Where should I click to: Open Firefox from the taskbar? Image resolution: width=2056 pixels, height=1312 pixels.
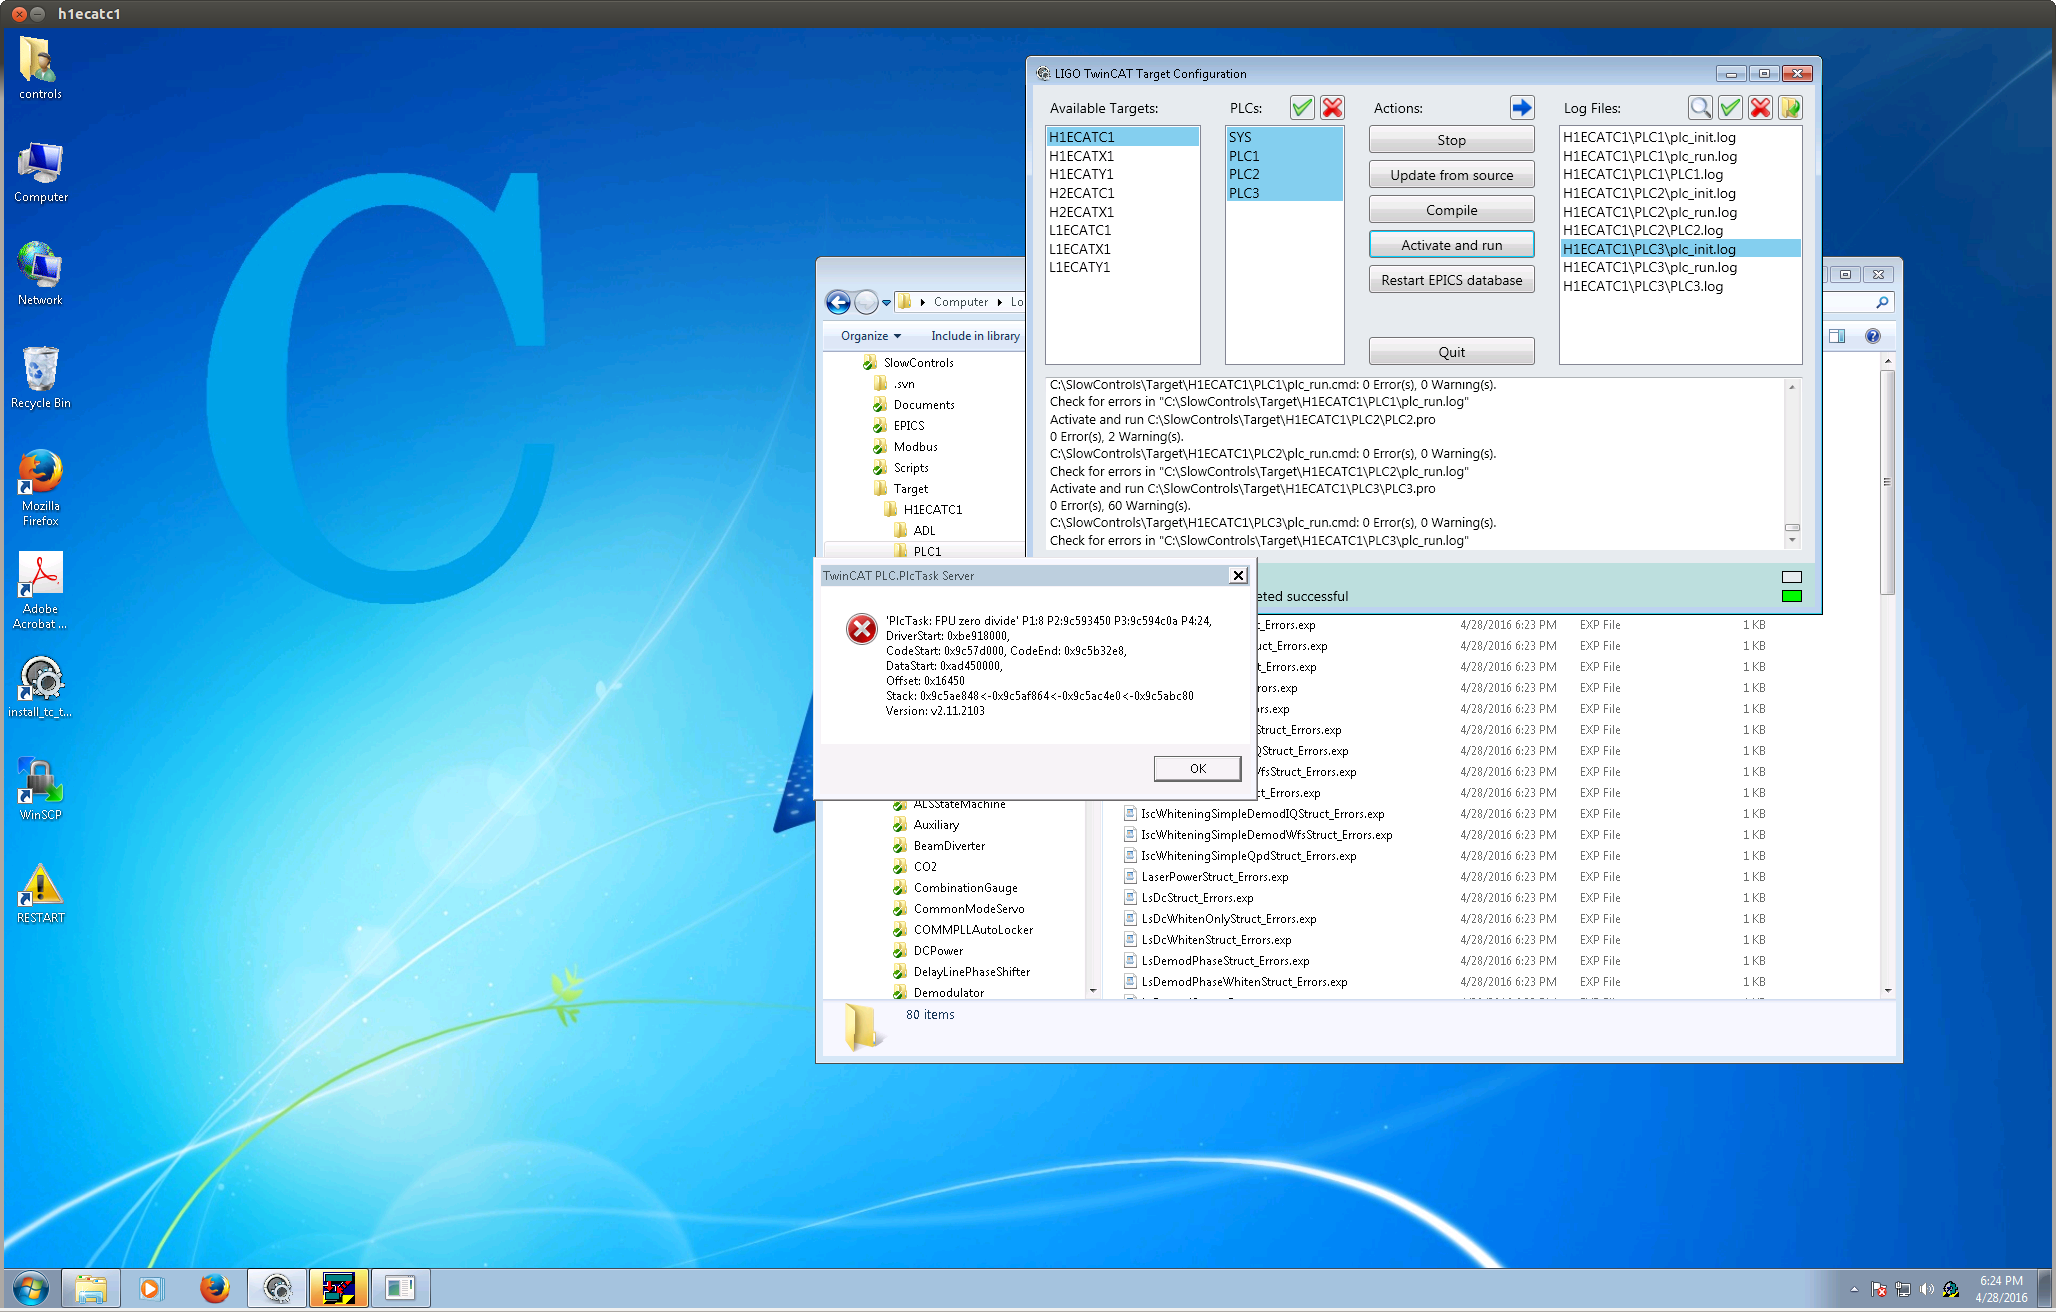point(214,1288)
